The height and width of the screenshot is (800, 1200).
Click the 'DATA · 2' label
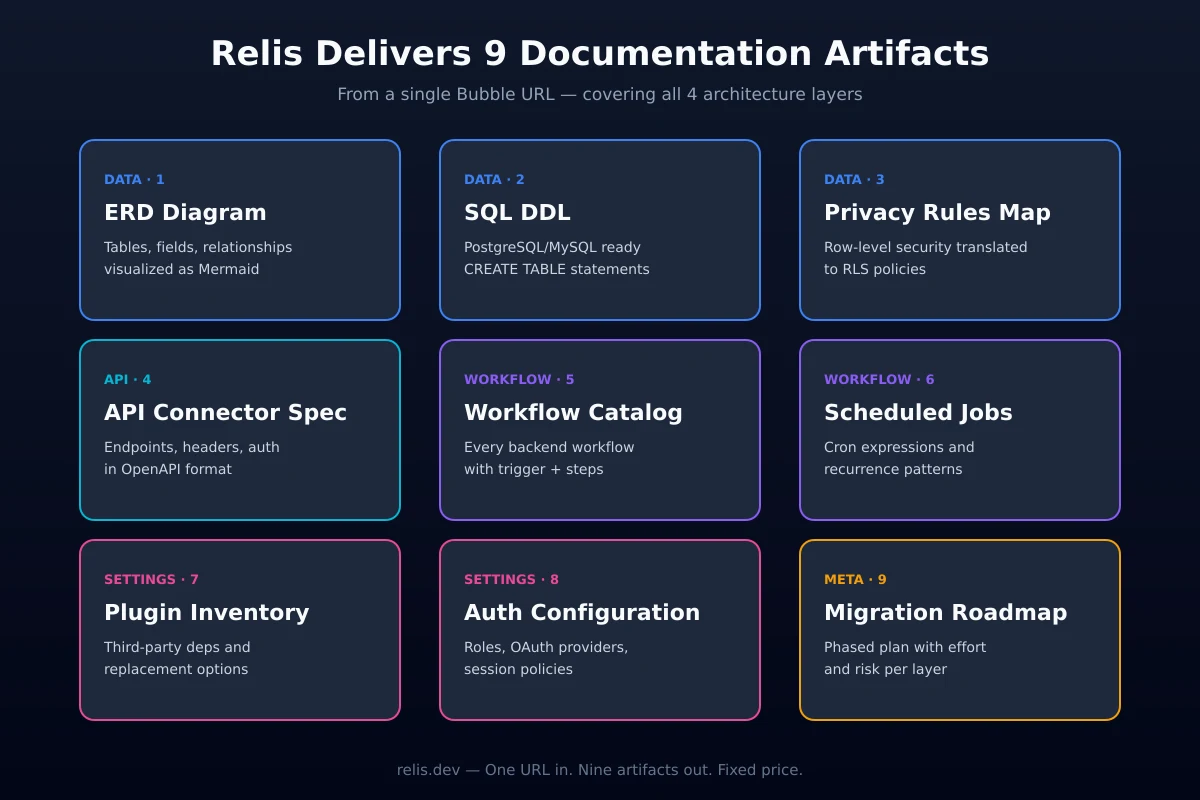point(494,180)
